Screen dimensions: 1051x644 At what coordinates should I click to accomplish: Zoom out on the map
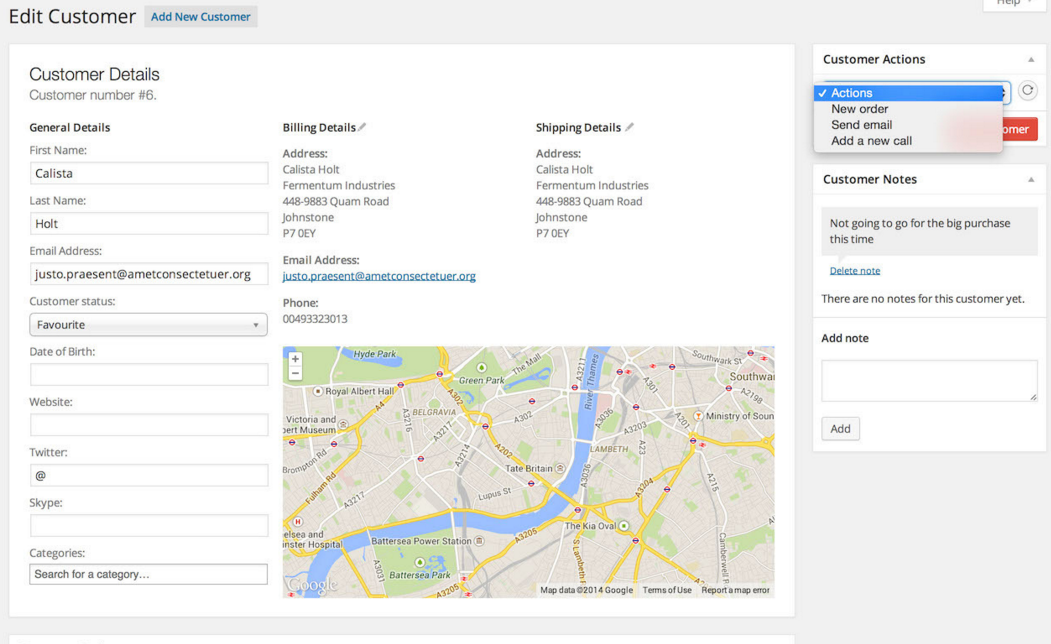295,373
